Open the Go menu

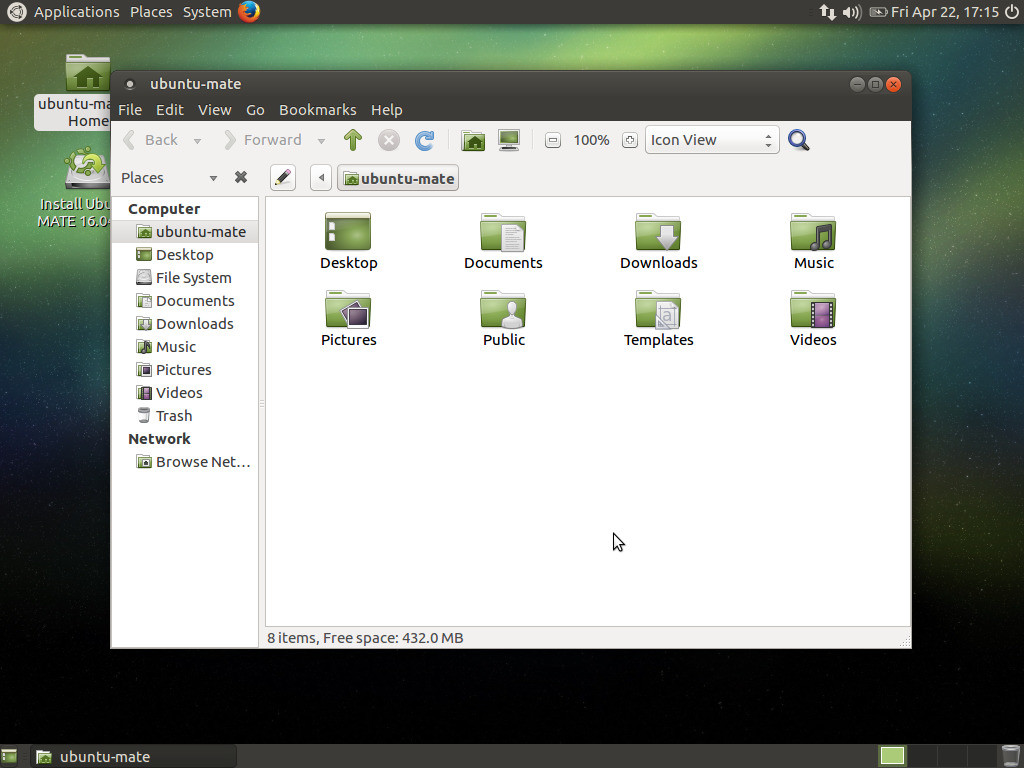click(x=253, y=110)
